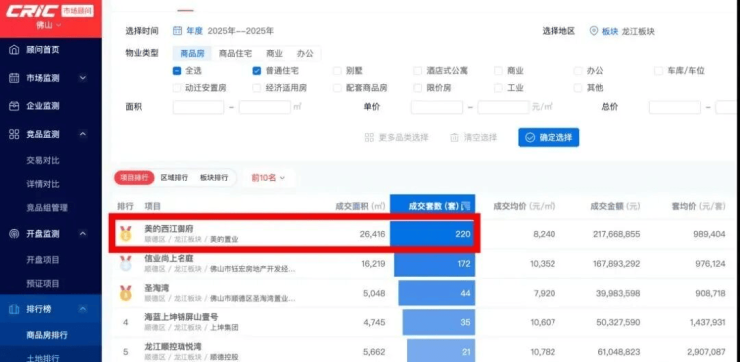This screenshot has width=740, height=362.
Task: Click the 成交均价 column header
Action: click(x=524, y=206)
